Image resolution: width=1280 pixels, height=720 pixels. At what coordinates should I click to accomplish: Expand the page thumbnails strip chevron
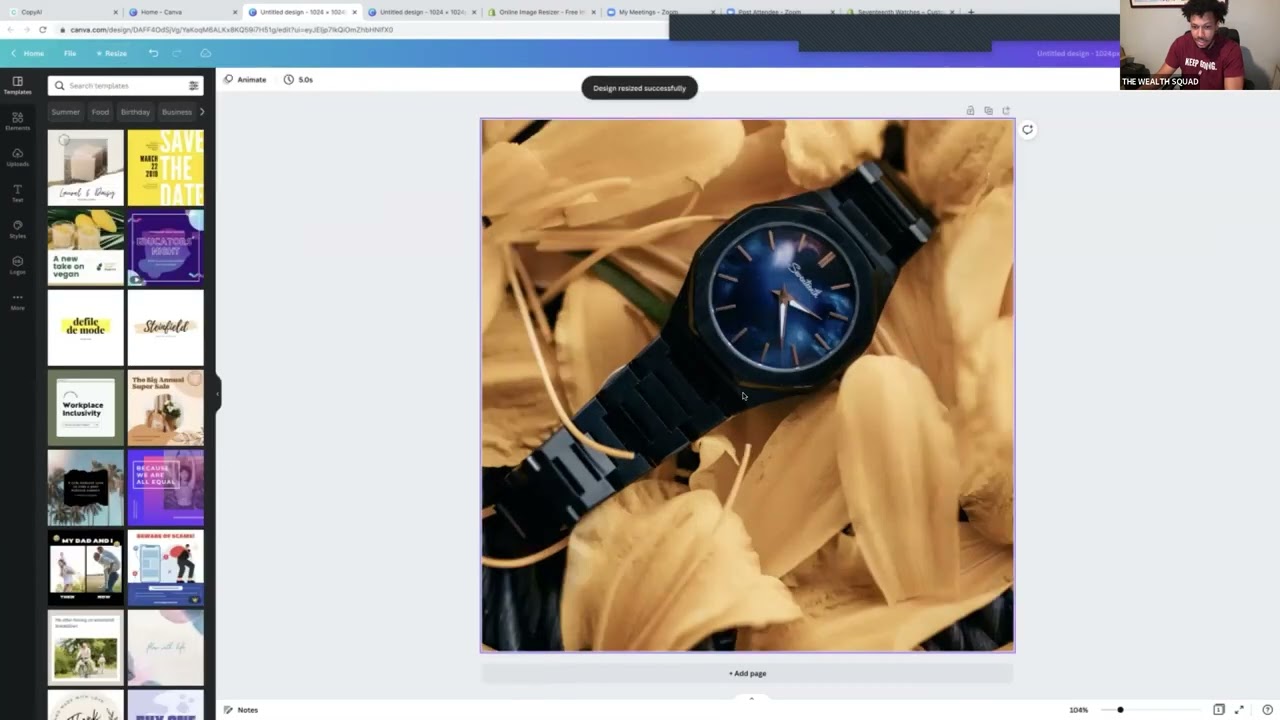751,697
